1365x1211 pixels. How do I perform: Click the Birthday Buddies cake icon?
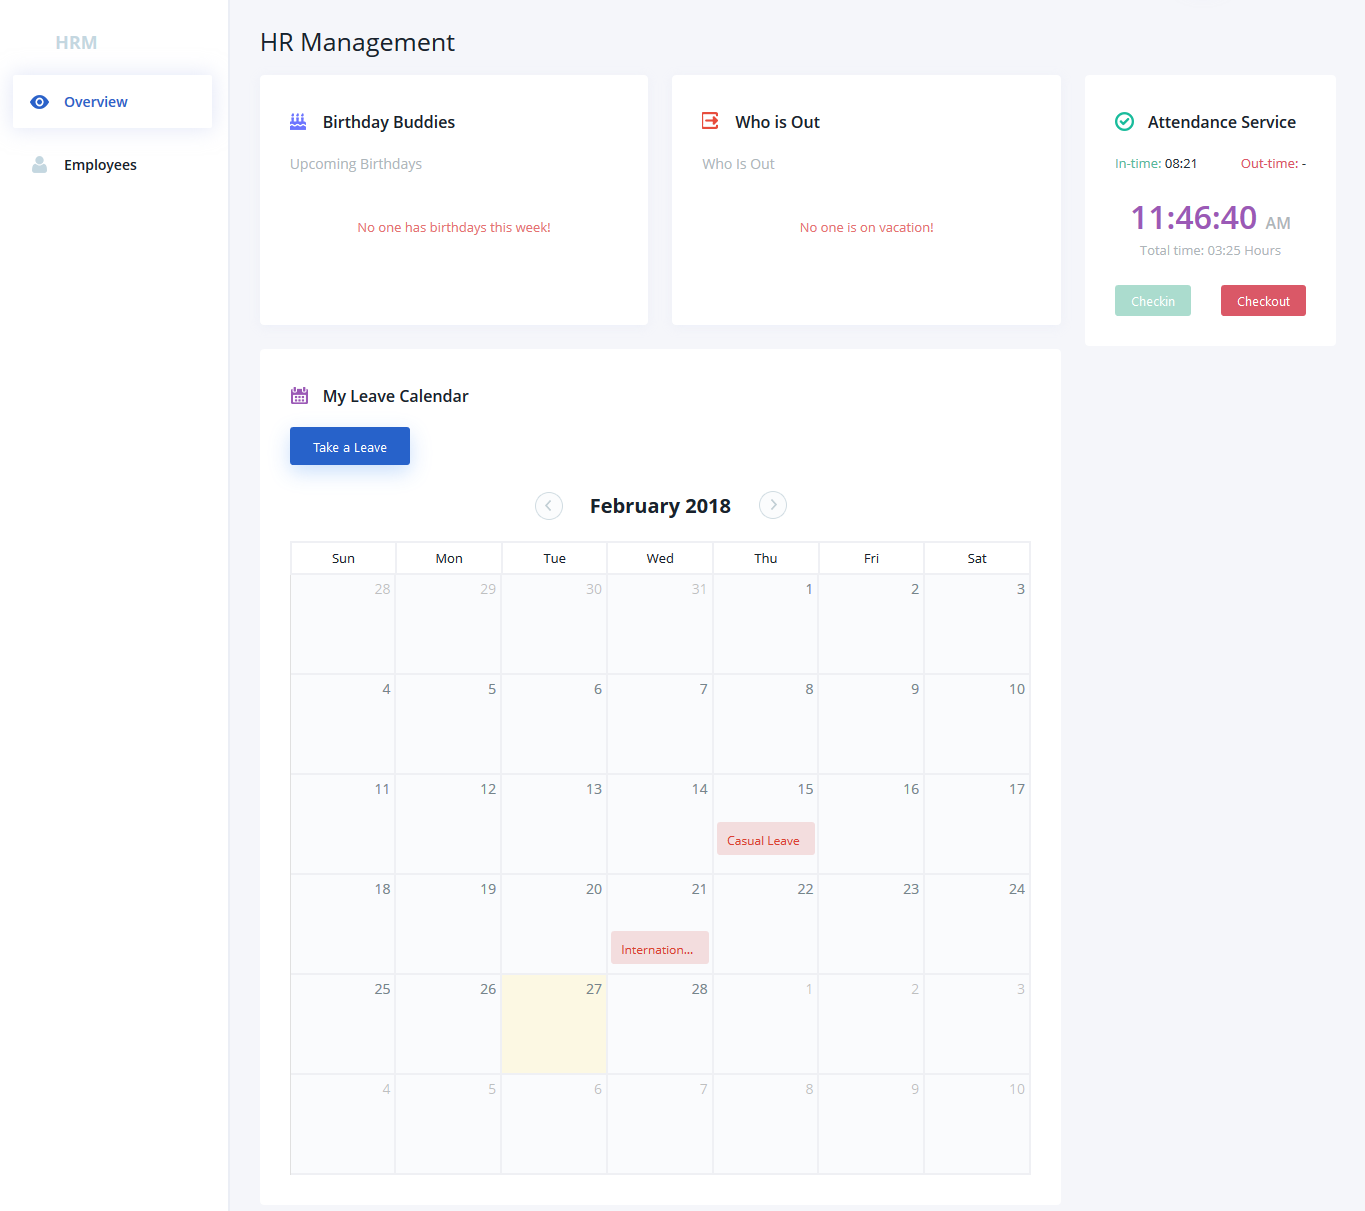pyautogui.click(x=298, y=122)
